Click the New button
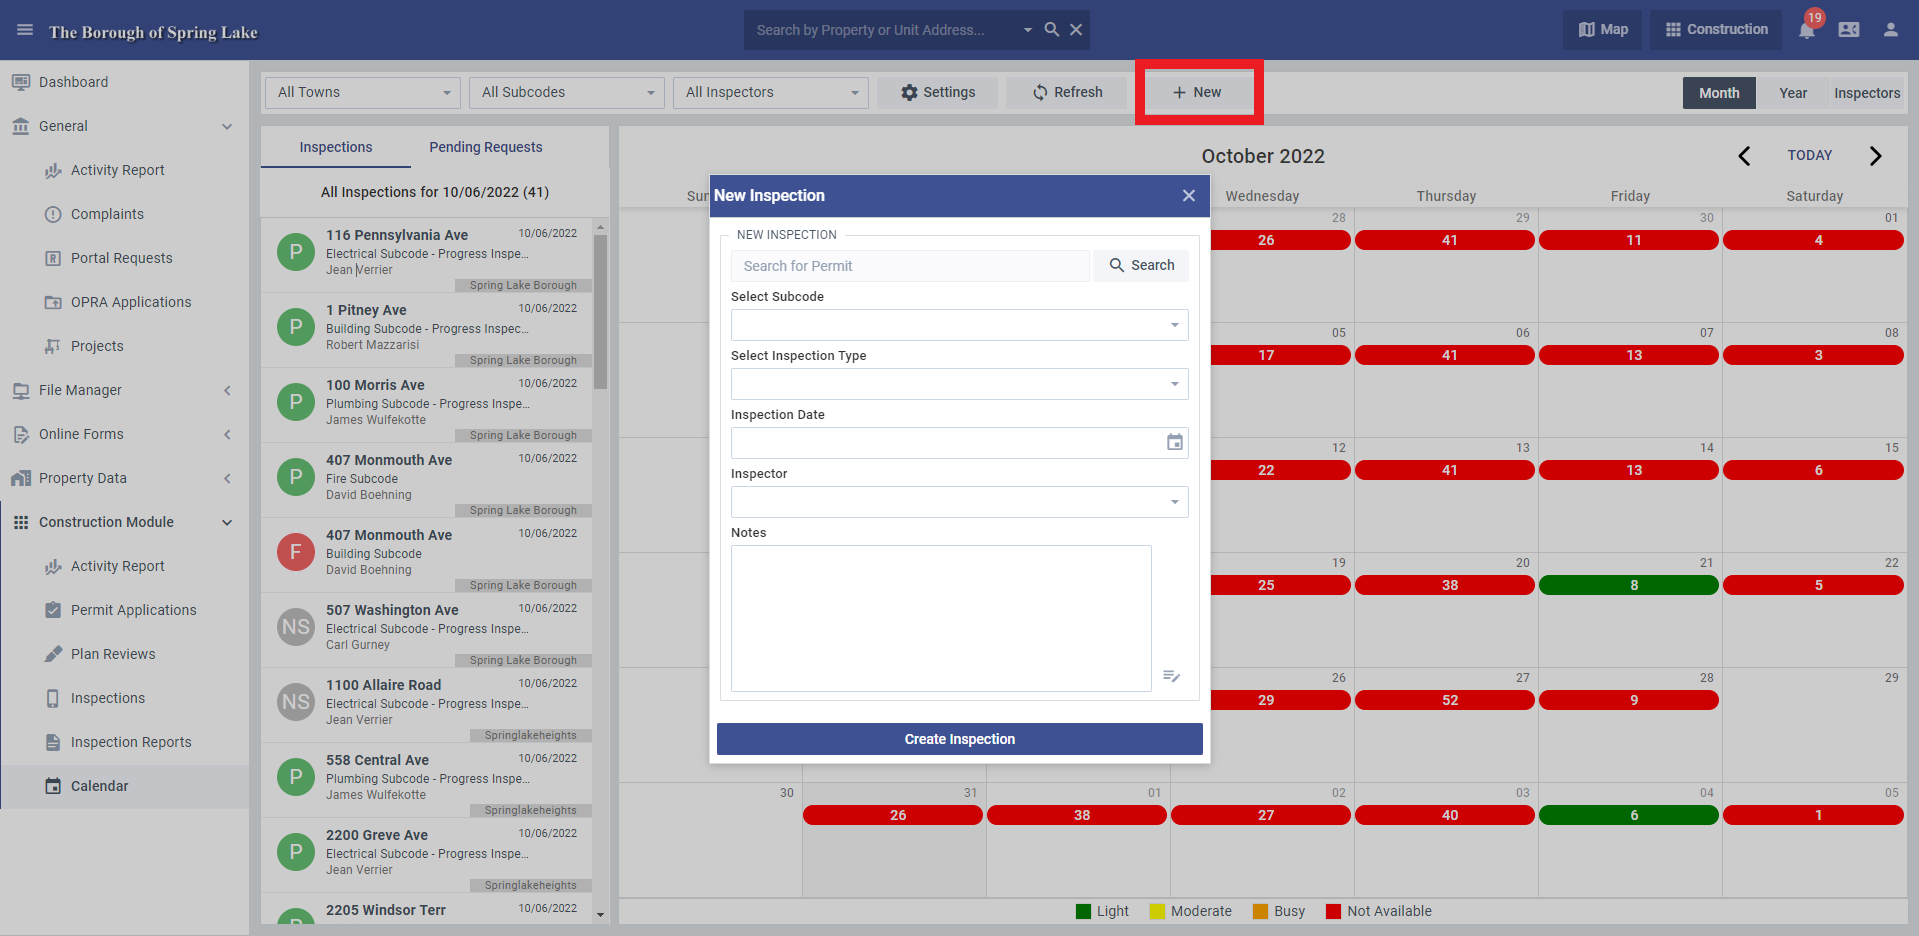This screenshot has width=1919, height=936. point(1197,92)
